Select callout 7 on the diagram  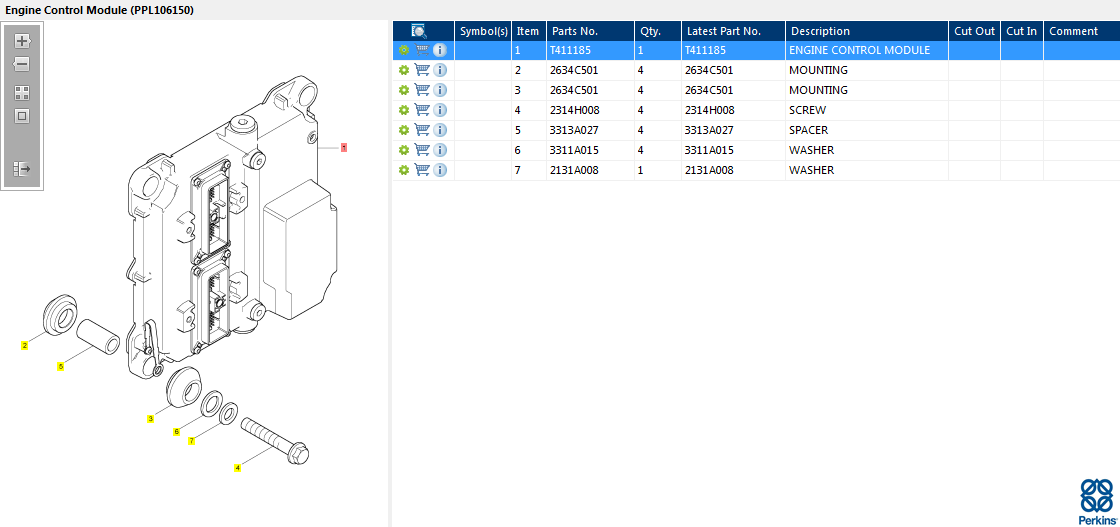tap(191, 441)
